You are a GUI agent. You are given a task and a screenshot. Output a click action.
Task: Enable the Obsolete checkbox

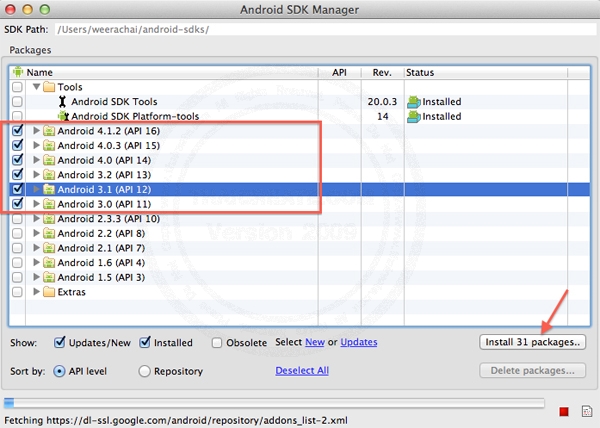click(x=217, y=343)
